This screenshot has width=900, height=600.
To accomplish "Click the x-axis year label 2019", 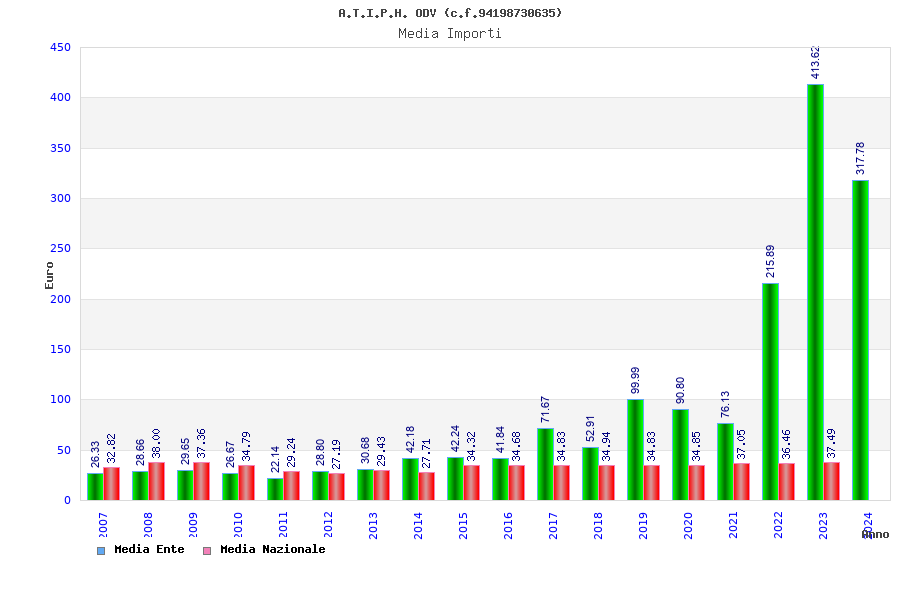I will coord(643,525).
